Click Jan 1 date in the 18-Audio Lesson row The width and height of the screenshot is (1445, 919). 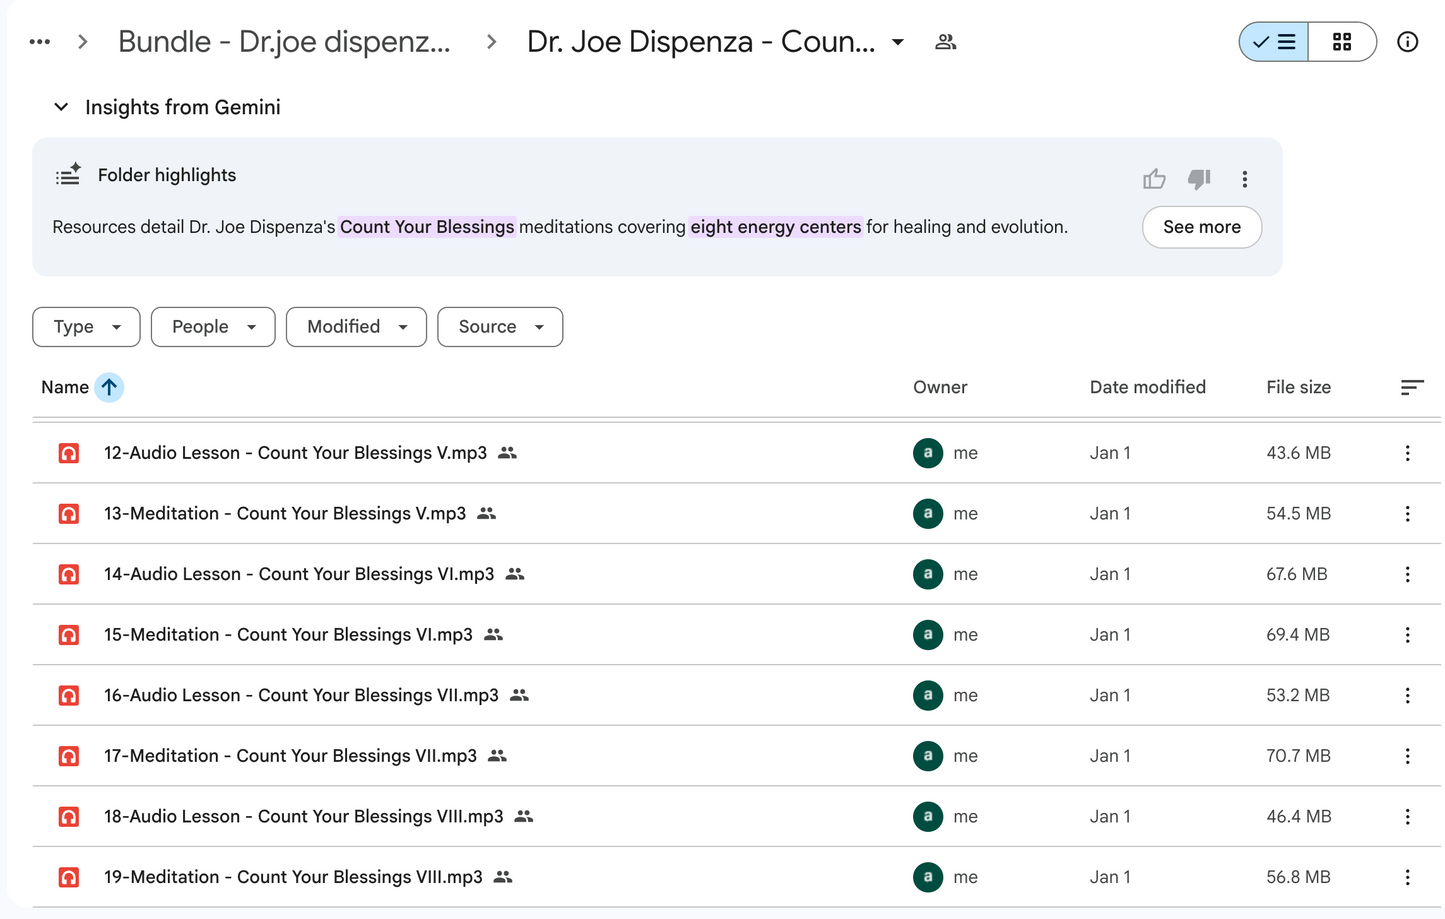click(1110, 817)
